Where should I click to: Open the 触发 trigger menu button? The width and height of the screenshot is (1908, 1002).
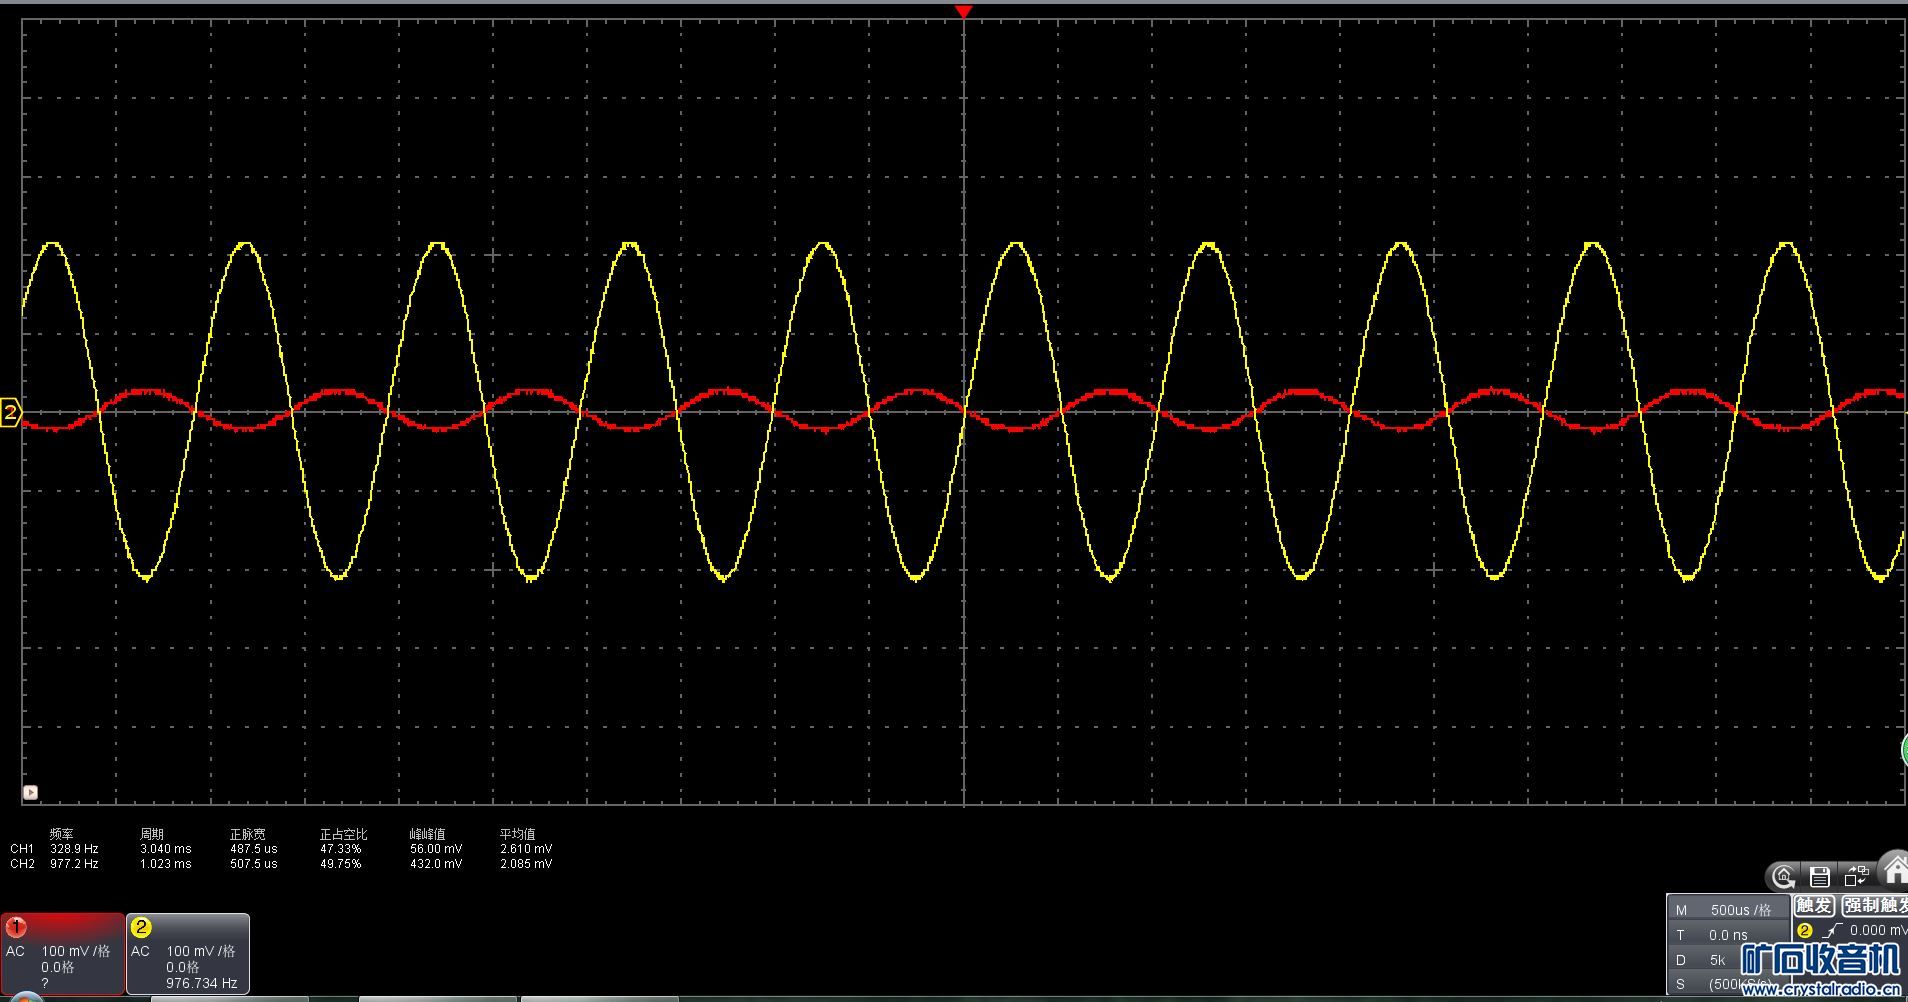click(x=1814, y=905)
